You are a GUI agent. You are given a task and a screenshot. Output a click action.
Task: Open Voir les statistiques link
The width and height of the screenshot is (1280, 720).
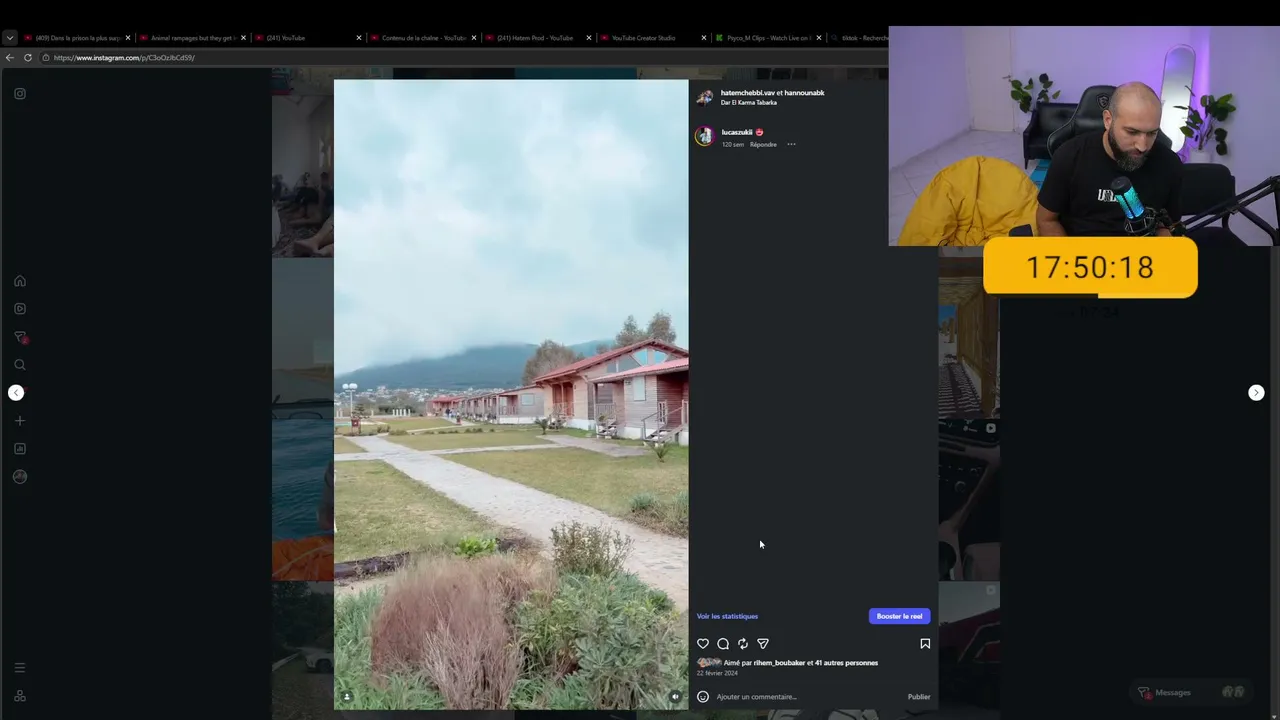[727, 616]
